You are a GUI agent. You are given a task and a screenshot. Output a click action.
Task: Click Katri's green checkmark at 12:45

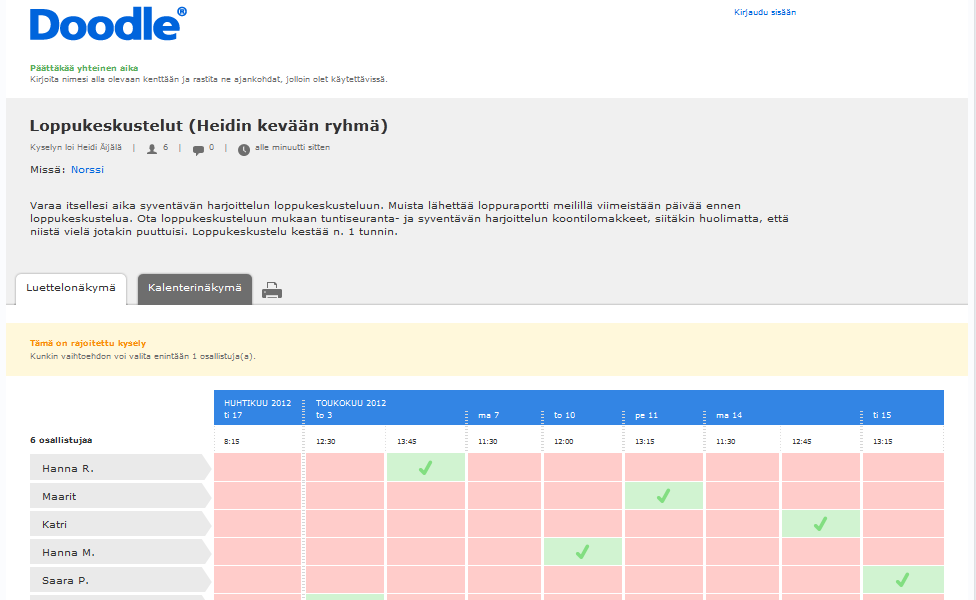click(820, 523)
